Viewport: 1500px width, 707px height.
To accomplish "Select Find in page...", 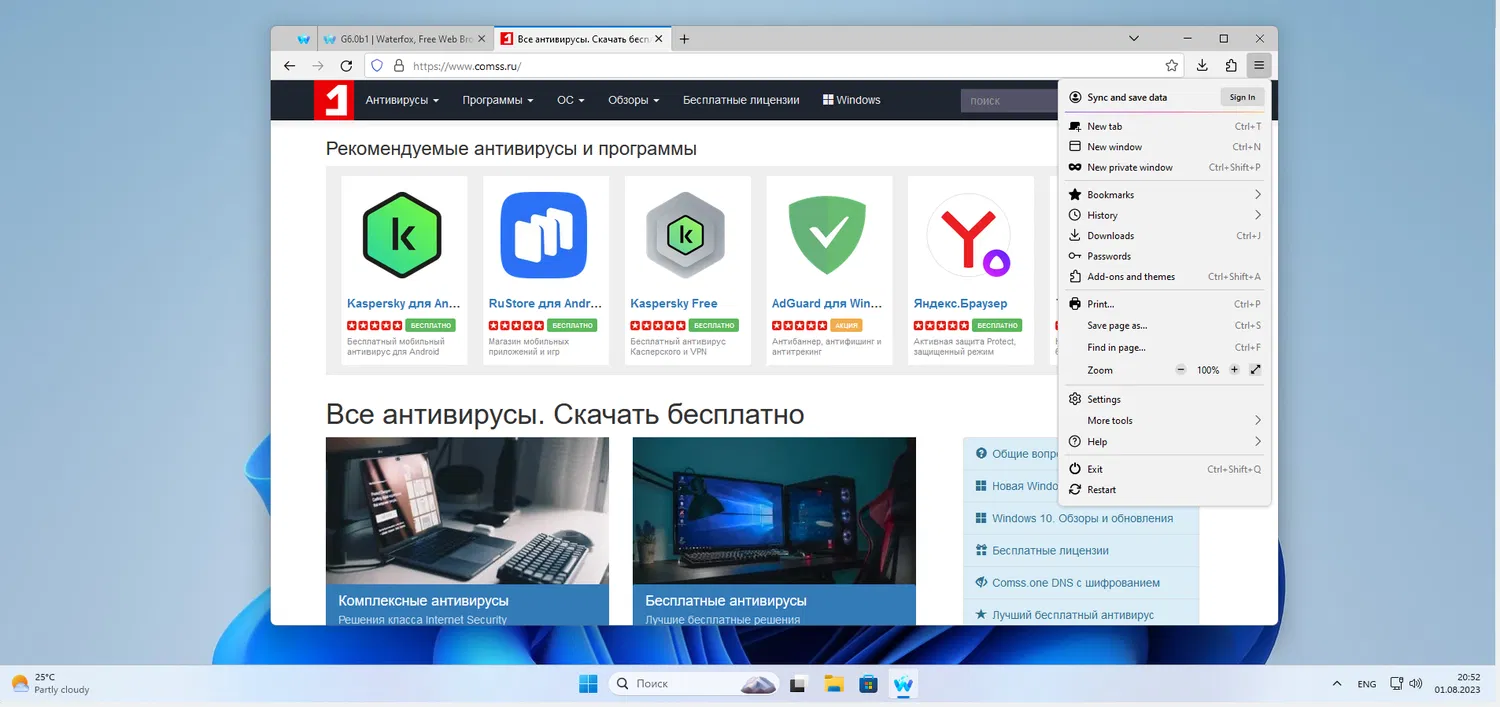I will click(1164, 348).
